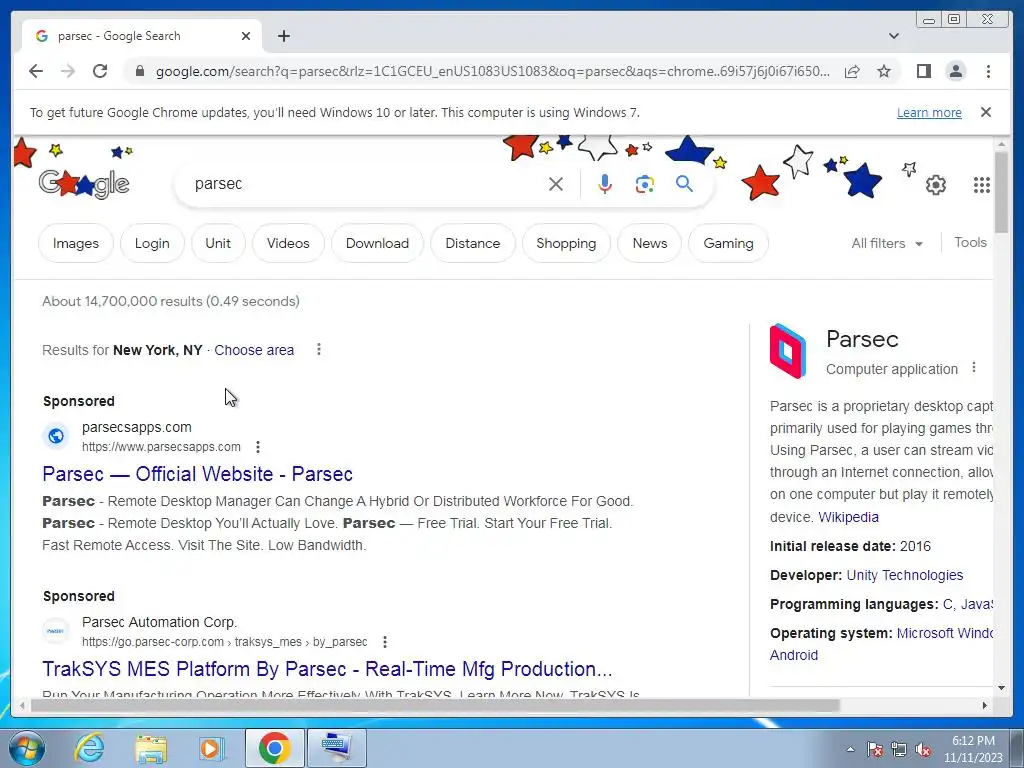Open a new tab with plus button
Image resolution: width=1024 pixels, height=768 pixels.
point(283,36)
